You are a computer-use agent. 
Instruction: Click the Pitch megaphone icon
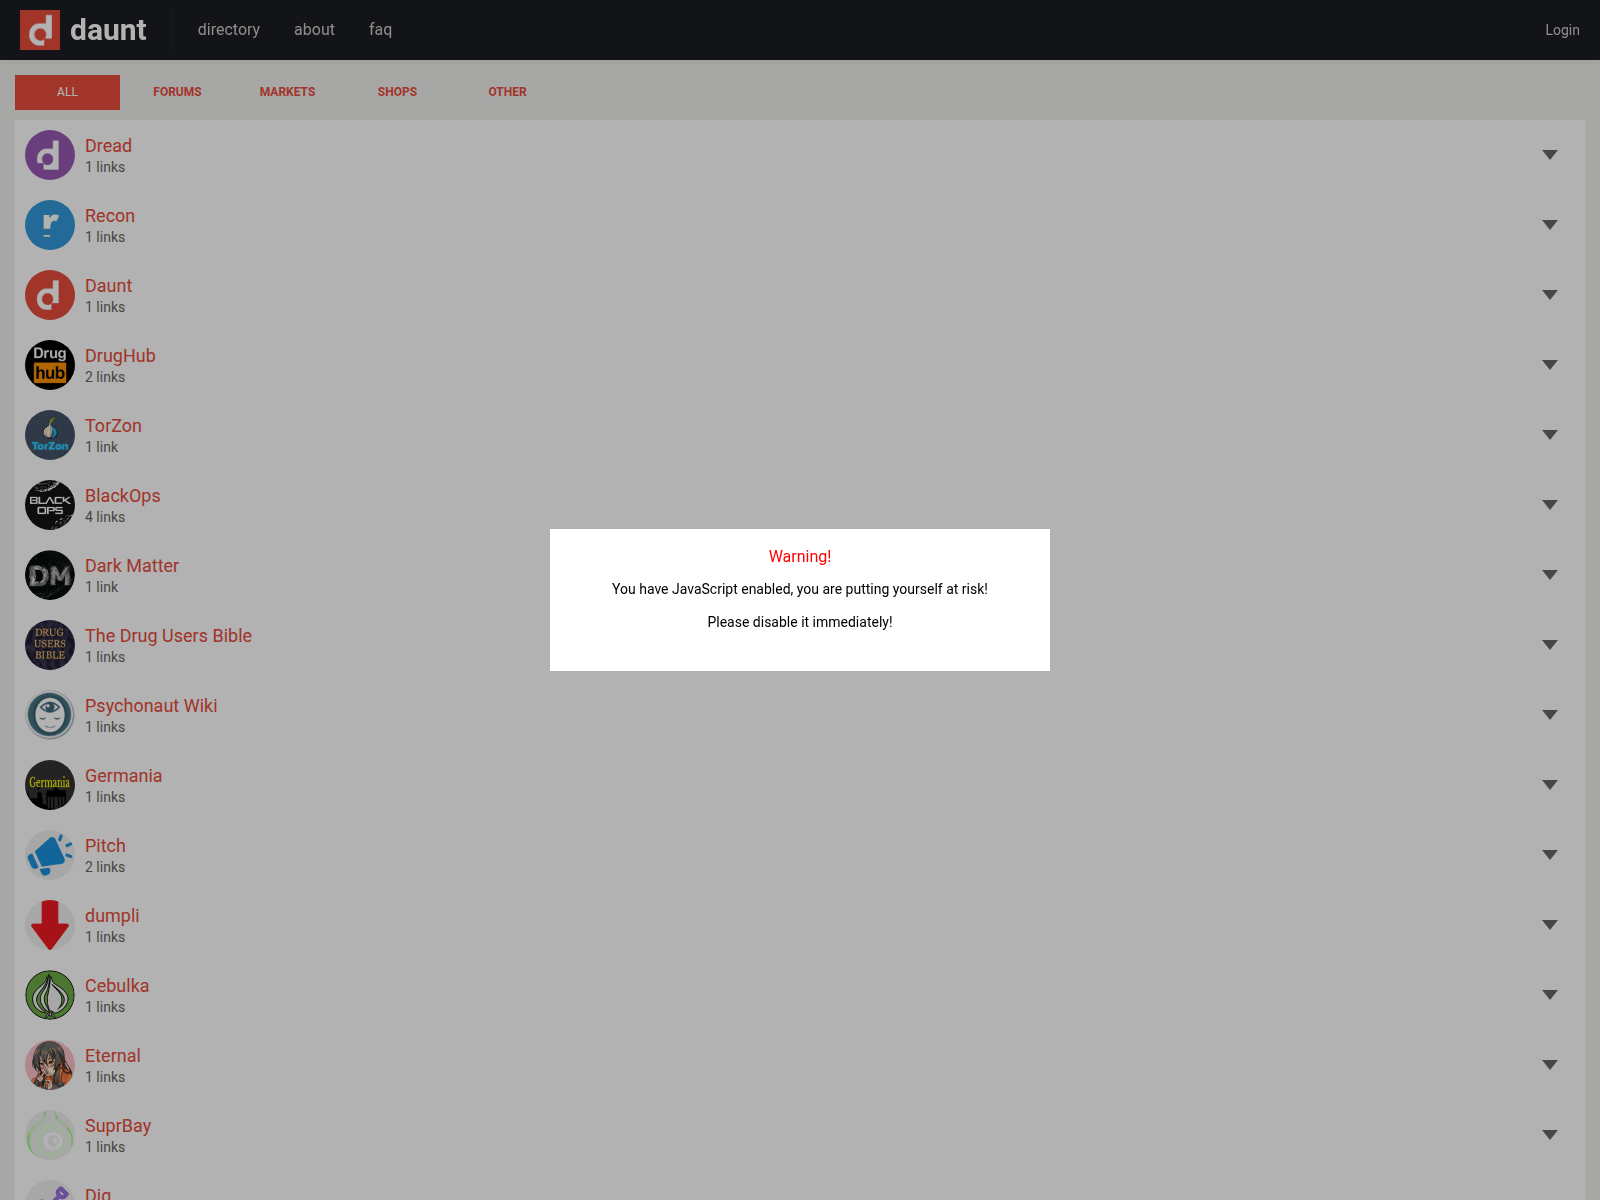[50, 855]
